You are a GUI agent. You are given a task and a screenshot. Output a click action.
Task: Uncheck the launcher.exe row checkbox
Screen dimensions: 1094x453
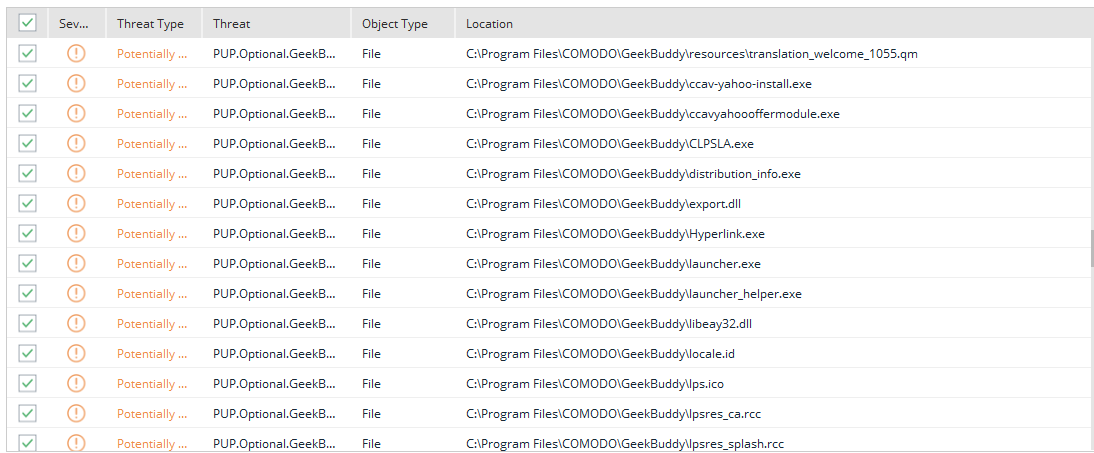pos(27,263)
